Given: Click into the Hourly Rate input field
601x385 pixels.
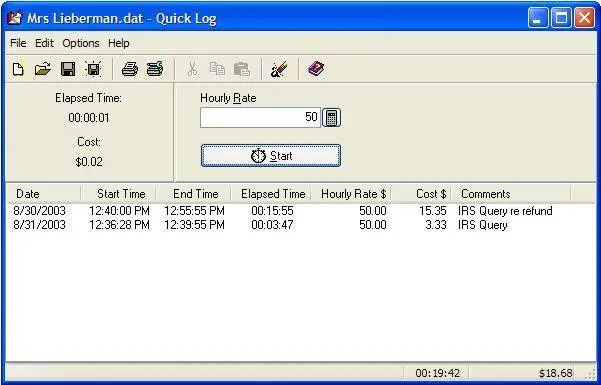Looking at the screenshot, I should [260, 117].
